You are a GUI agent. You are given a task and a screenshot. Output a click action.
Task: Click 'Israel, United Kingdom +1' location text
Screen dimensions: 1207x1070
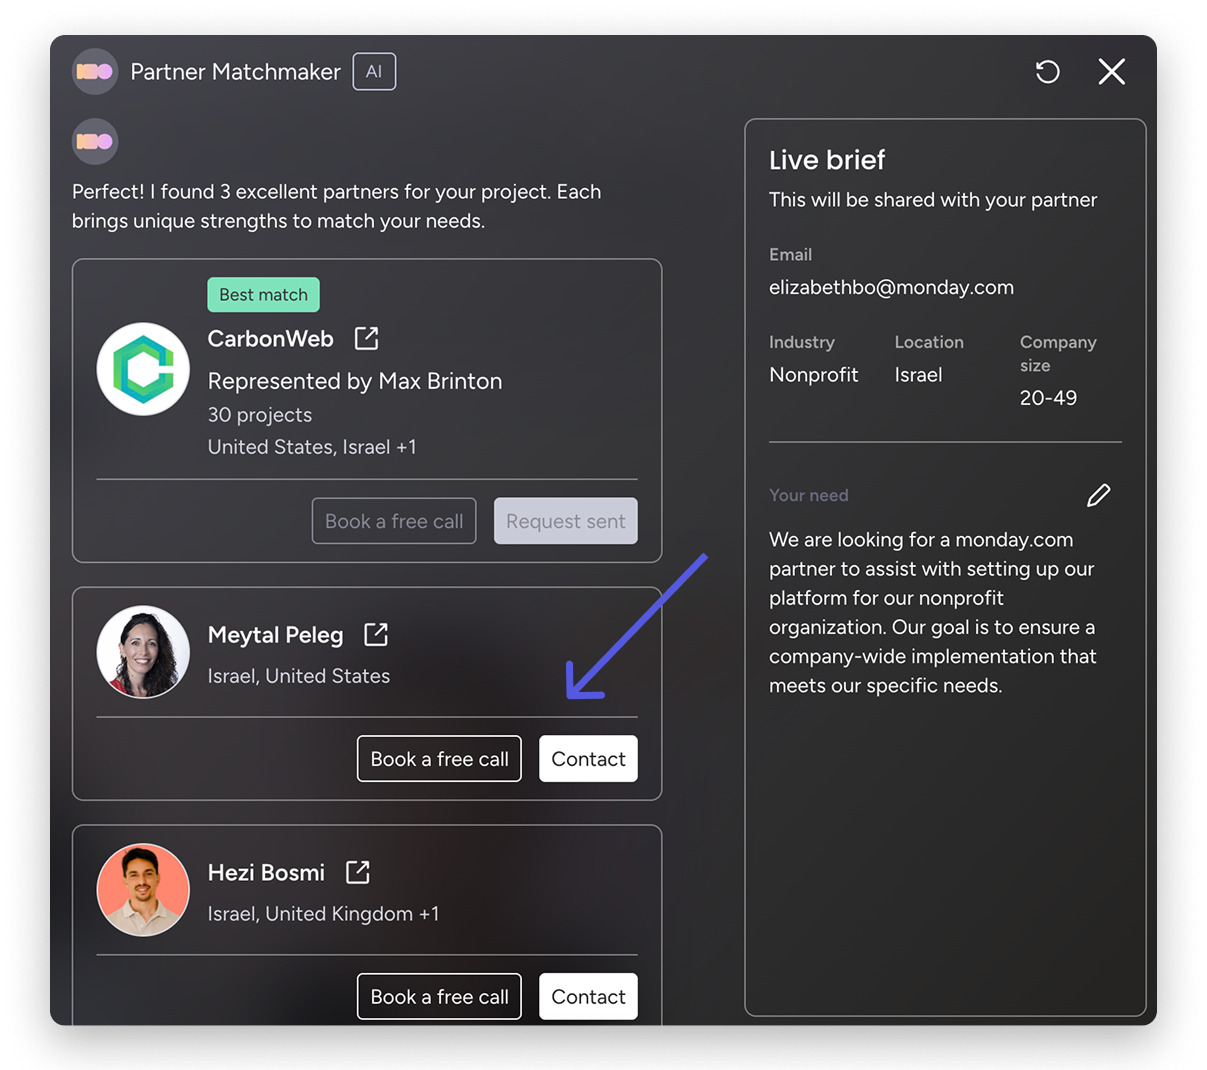click(x=323, y=914)
